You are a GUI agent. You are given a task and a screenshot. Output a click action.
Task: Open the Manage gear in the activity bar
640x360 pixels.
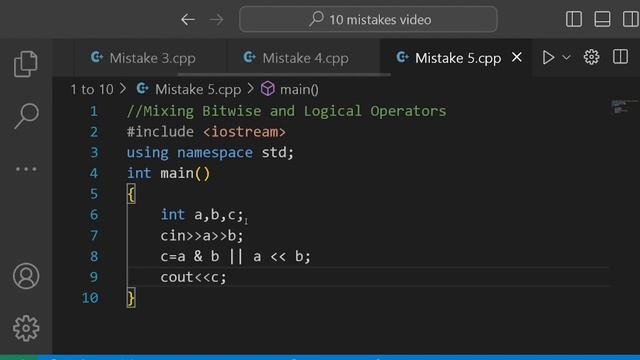tap(26, 328)
